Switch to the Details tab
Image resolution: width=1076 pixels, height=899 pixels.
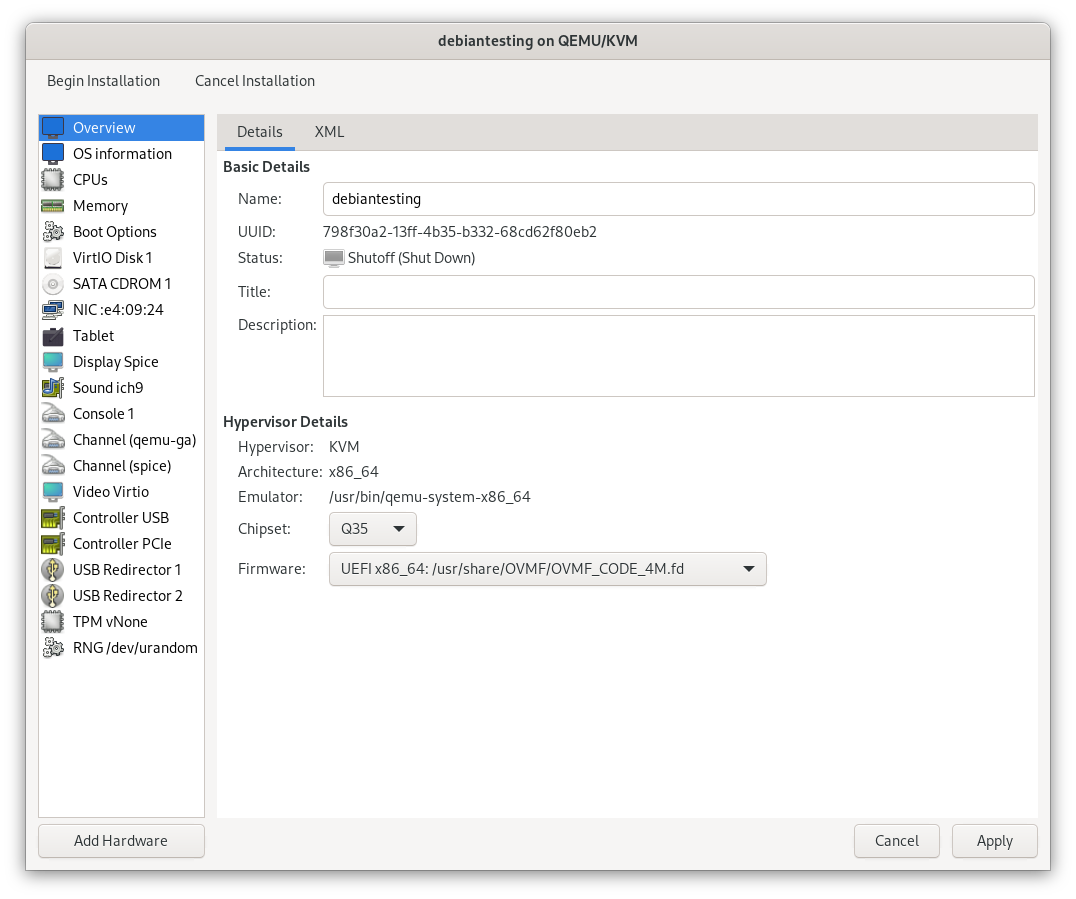[259, 132]
